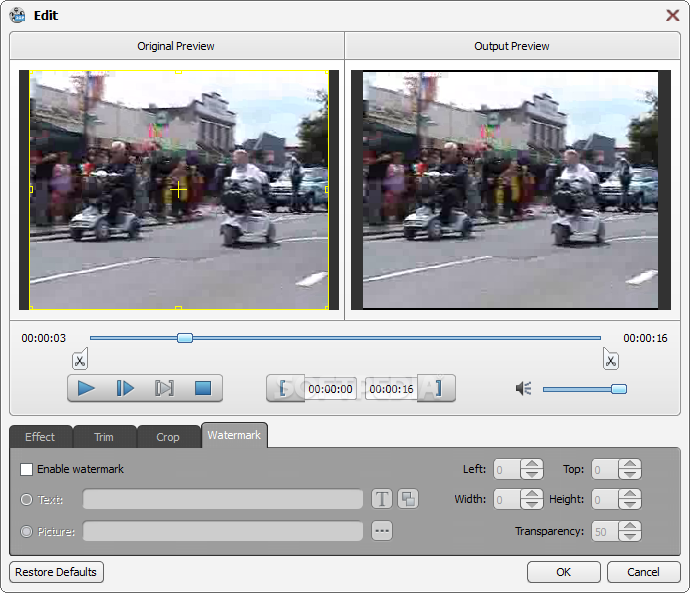Viewport: 690px width, 593px height.
Task: Click the Play button
Action: [x=86, y=388]
